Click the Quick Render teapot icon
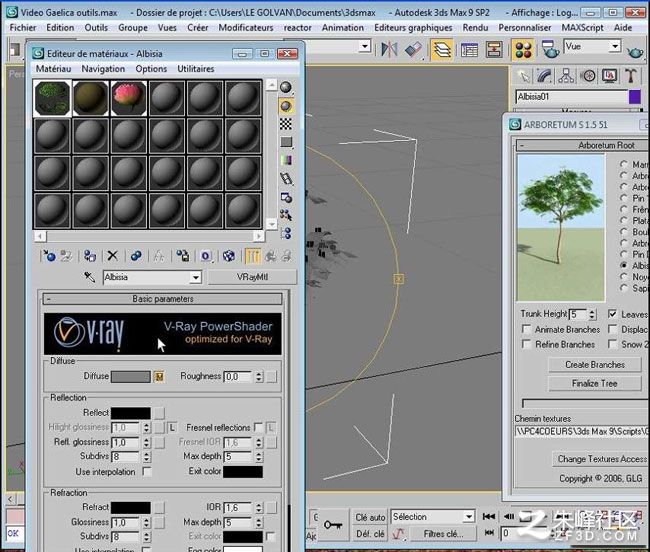The height and width of the screenshot is (552, 650). [x=635, y=51]
